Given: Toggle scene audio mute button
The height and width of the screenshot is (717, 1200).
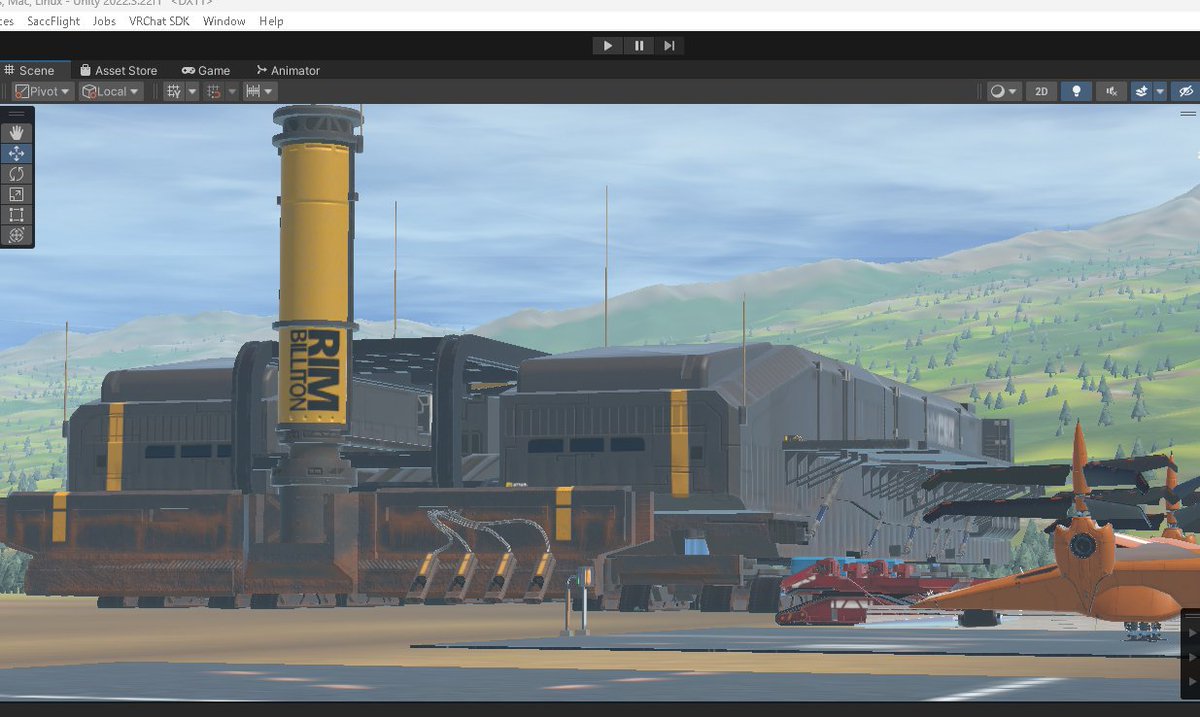Looking at the screenshot, I should click(x=1111, y=91).
